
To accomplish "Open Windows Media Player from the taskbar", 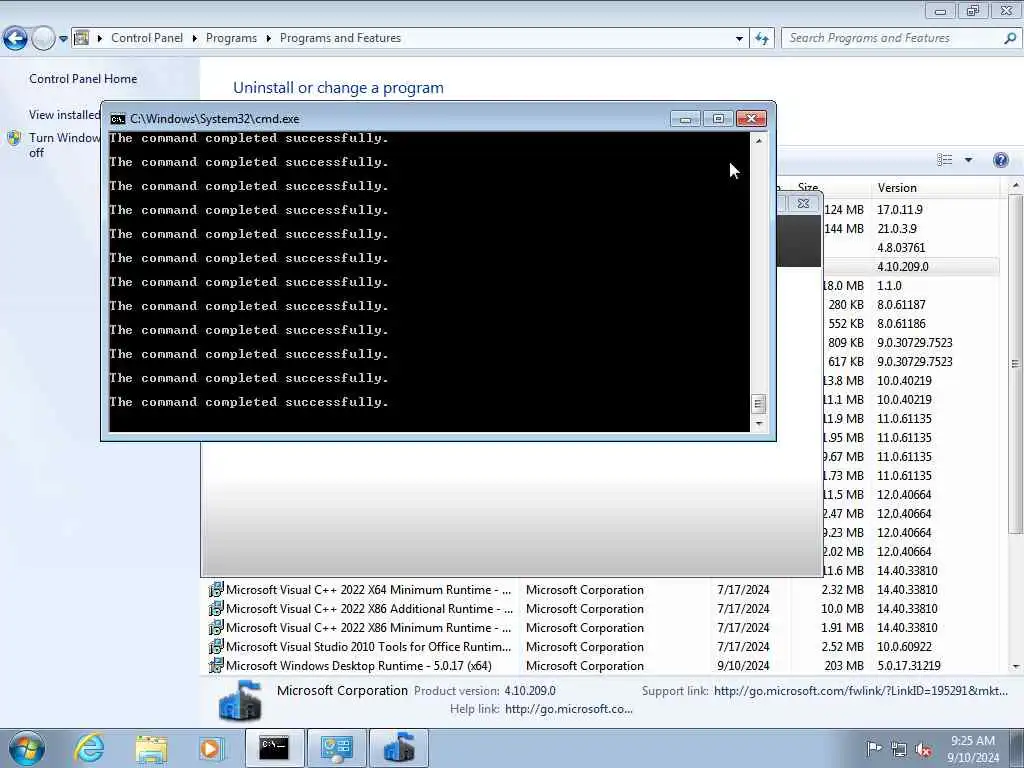I will coord(210,748).
